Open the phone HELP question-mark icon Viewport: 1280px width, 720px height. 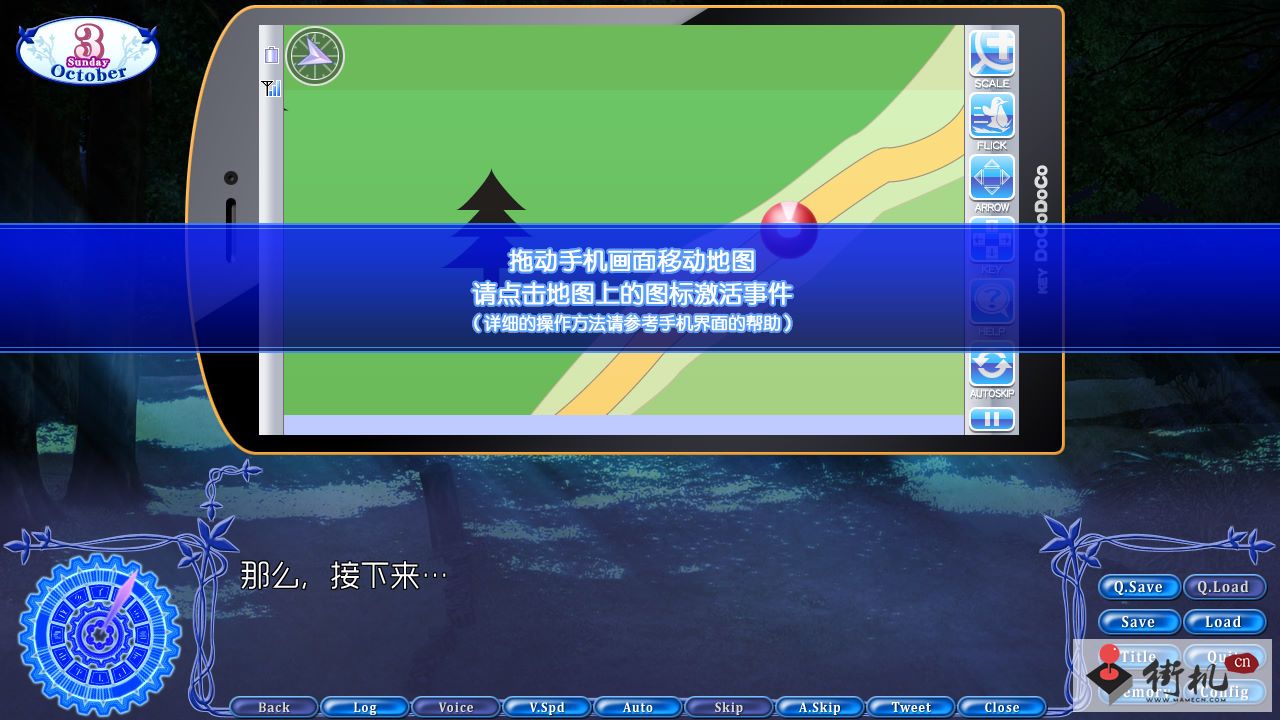tap(992, 302)
